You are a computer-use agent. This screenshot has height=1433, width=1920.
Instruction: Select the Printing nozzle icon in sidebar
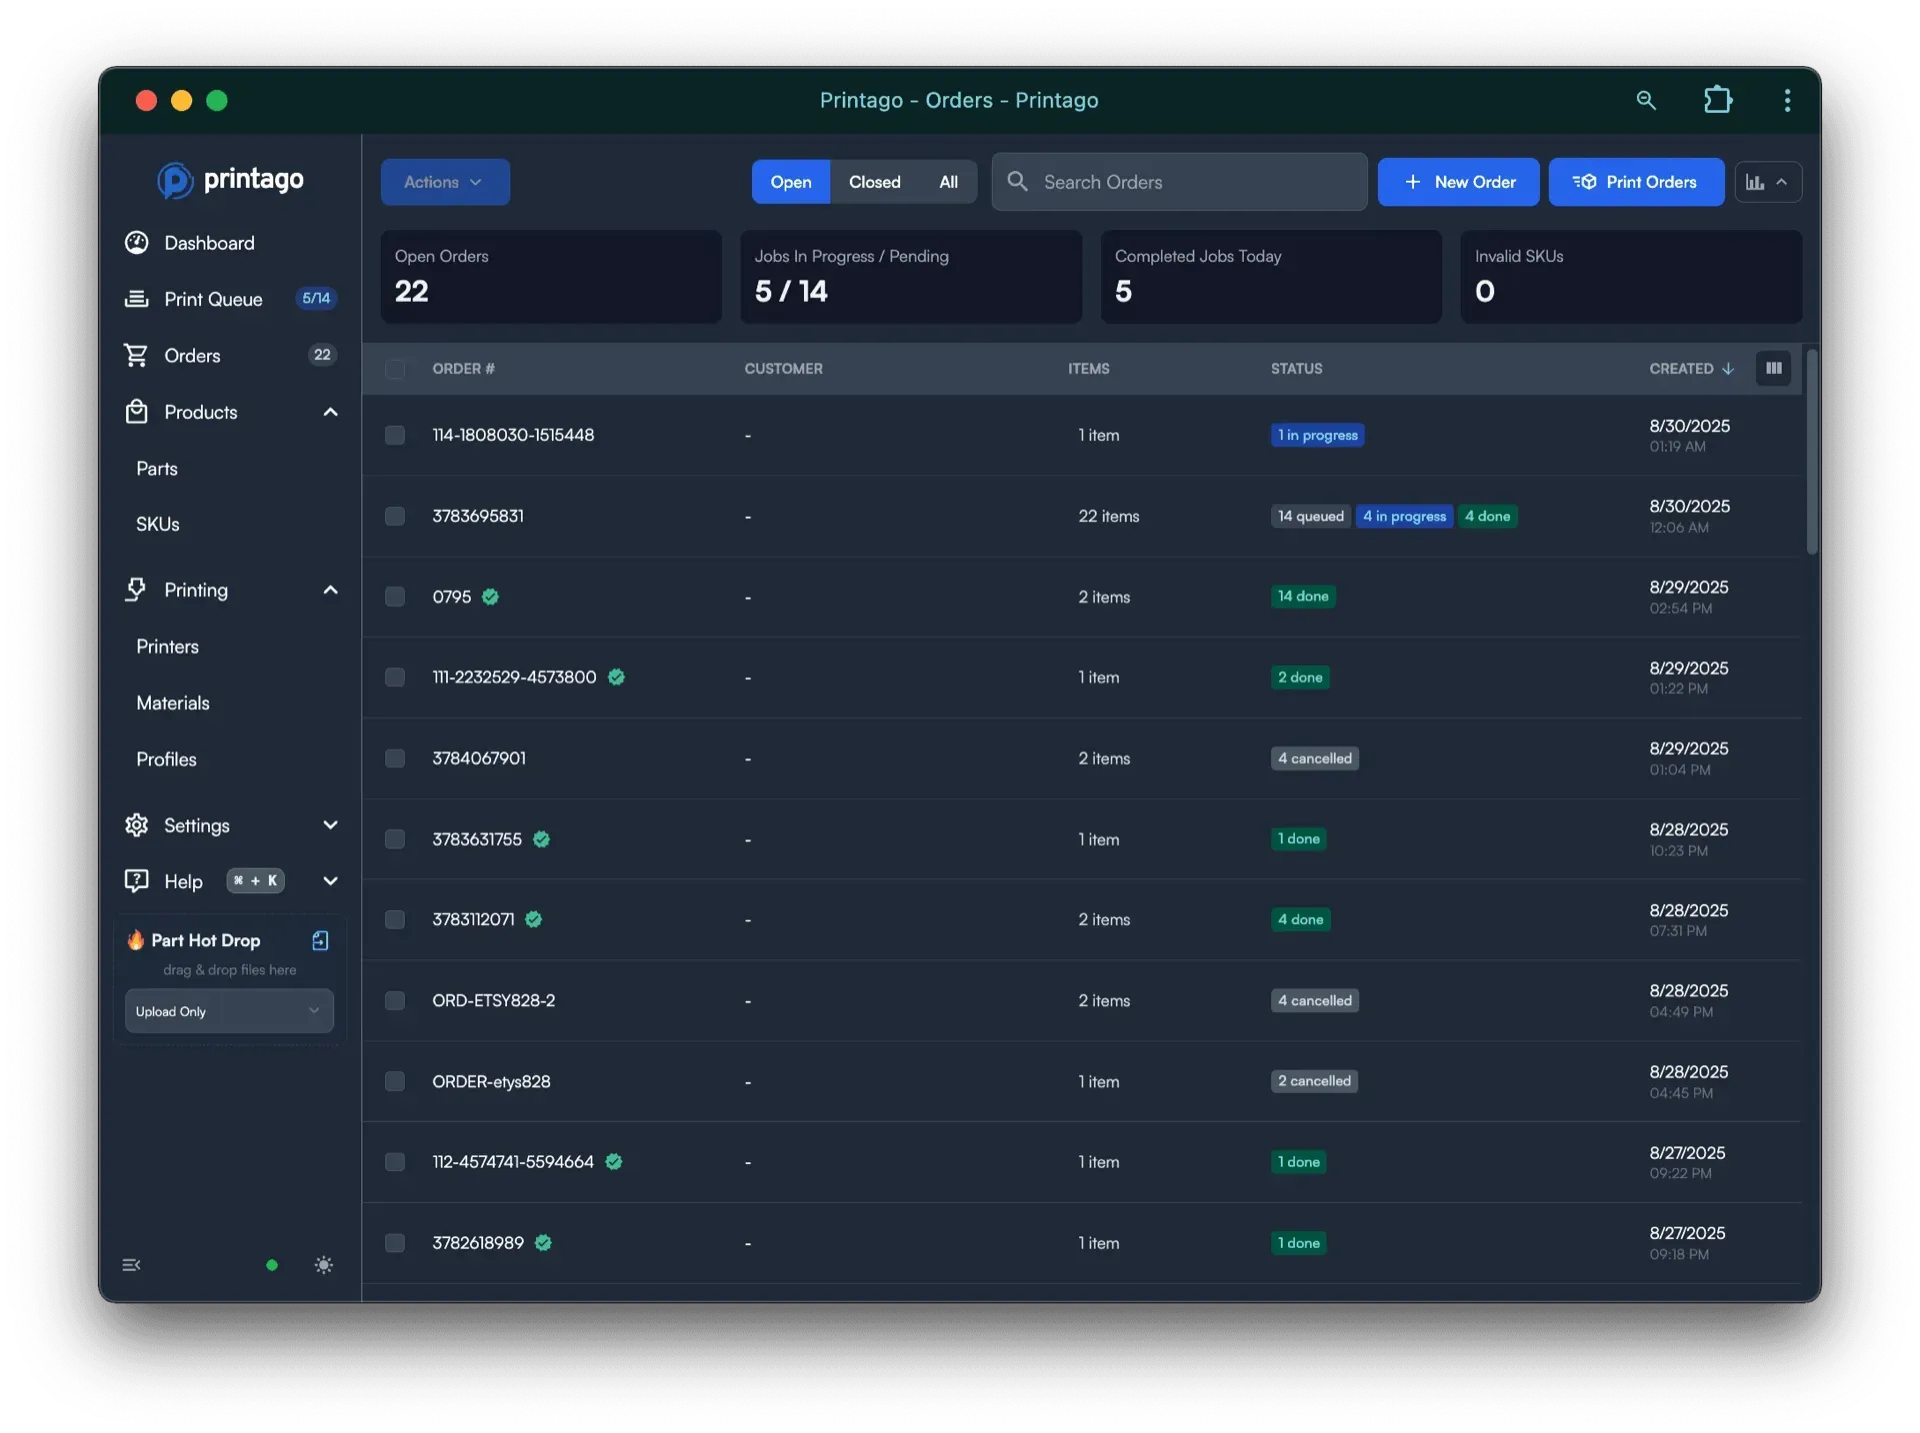[137, 590]
